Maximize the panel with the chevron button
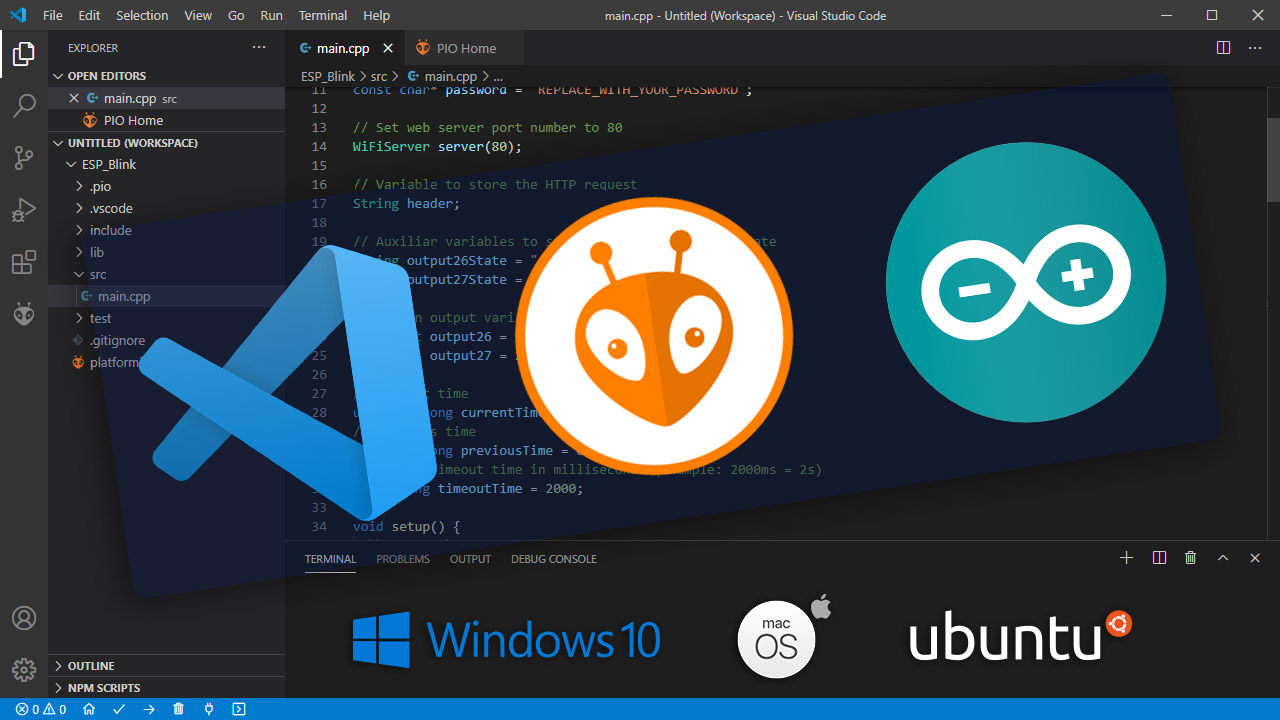This screenshot has height=720, width=1280. coord(1222,558)
